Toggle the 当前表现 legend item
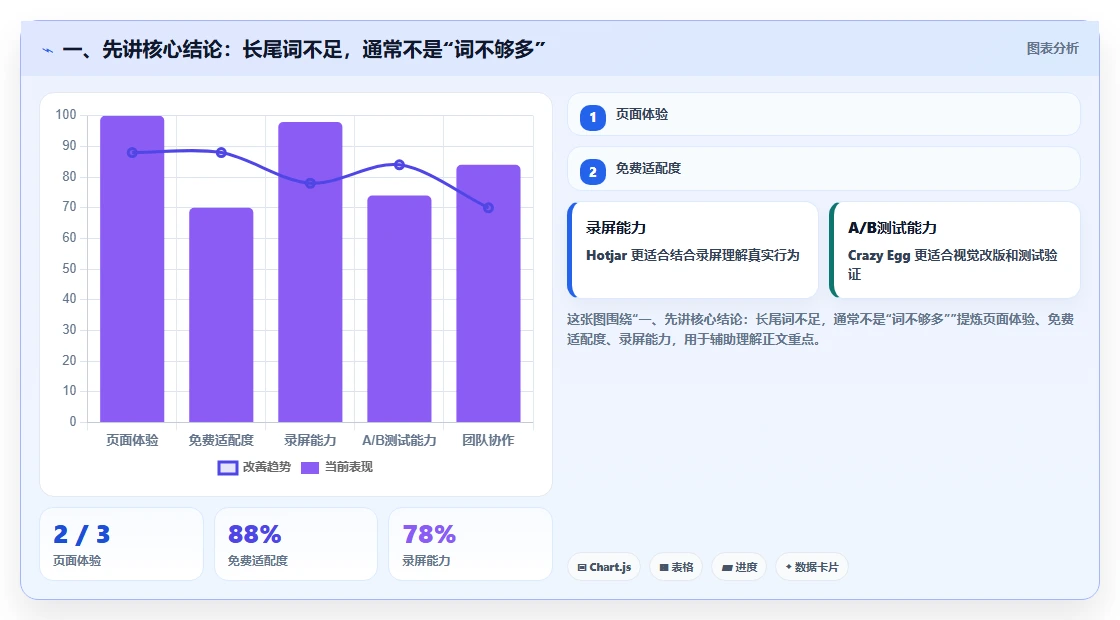The width and height of the screenshot is (1120, 620). [337, 467]
